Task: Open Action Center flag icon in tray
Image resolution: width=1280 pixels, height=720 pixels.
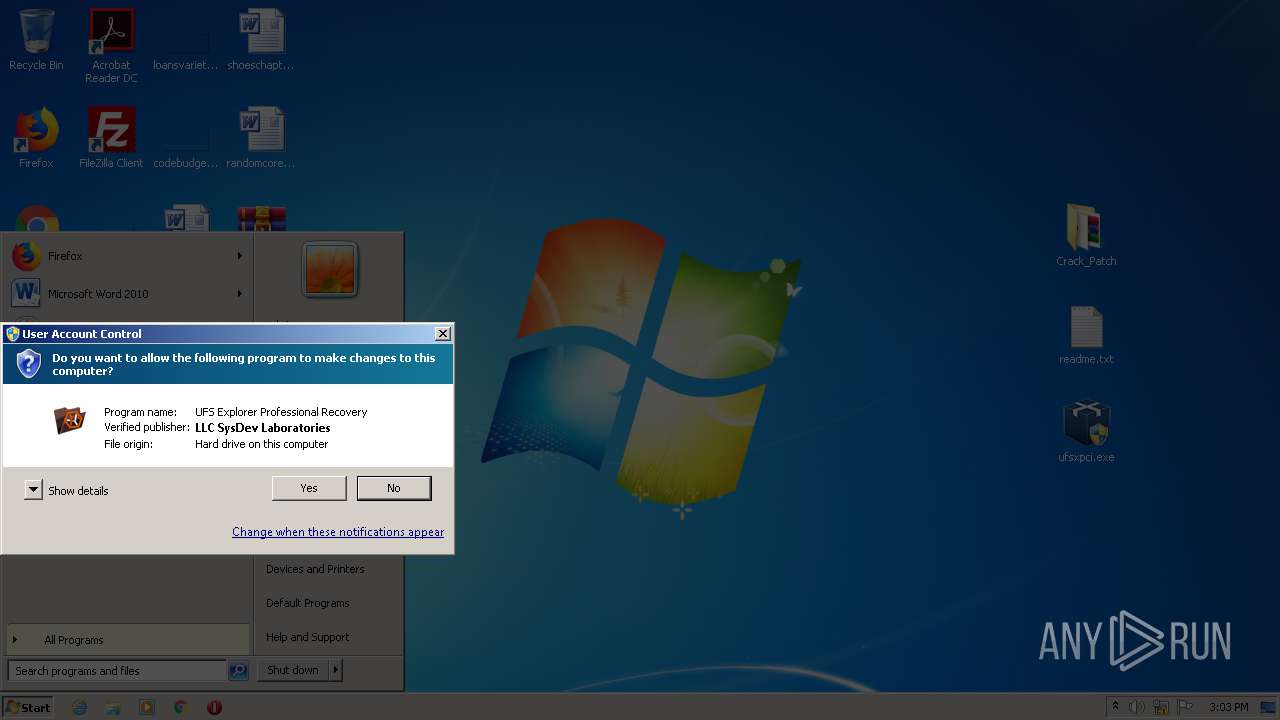Action: pyautogui.click(x=1185, y=707)
